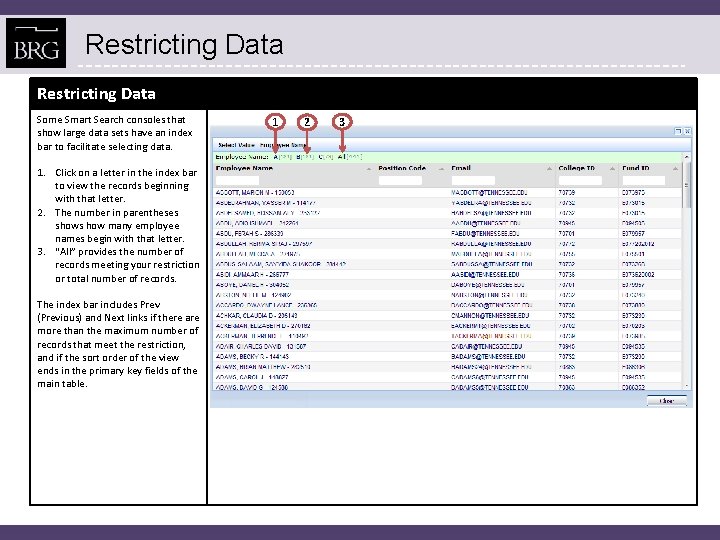
Task: Click index letter C in index bar
Action: (321, 157)
